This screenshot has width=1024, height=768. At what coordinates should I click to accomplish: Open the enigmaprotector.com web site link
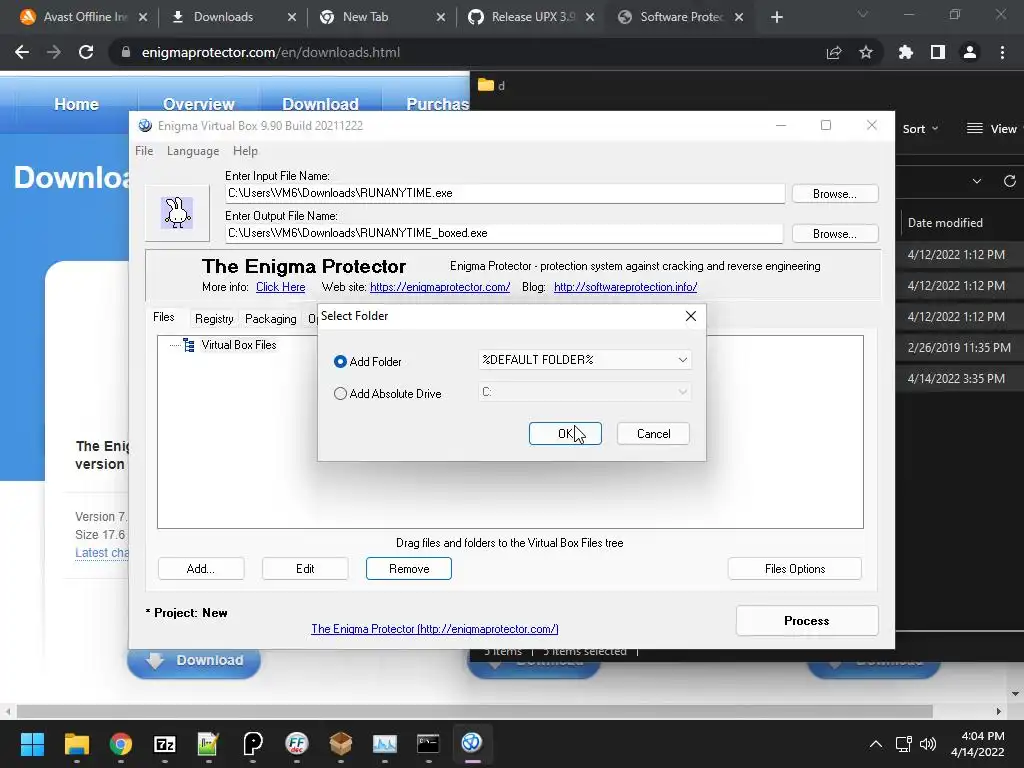point(440,287)
